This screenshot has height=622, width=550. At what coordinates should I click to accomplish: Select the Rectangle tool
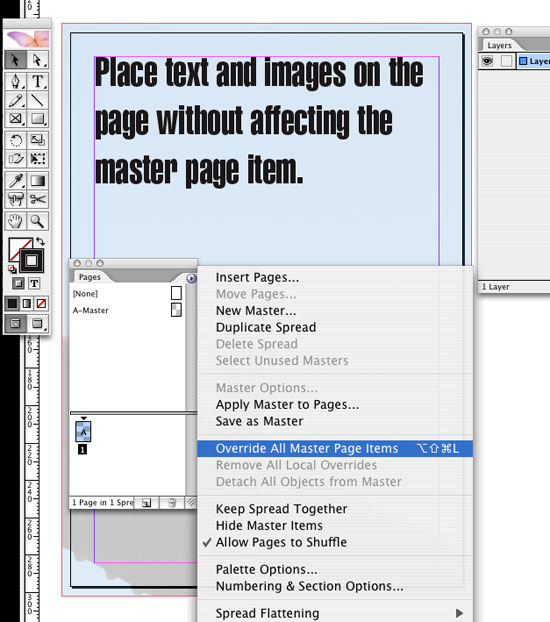(38, 119)
